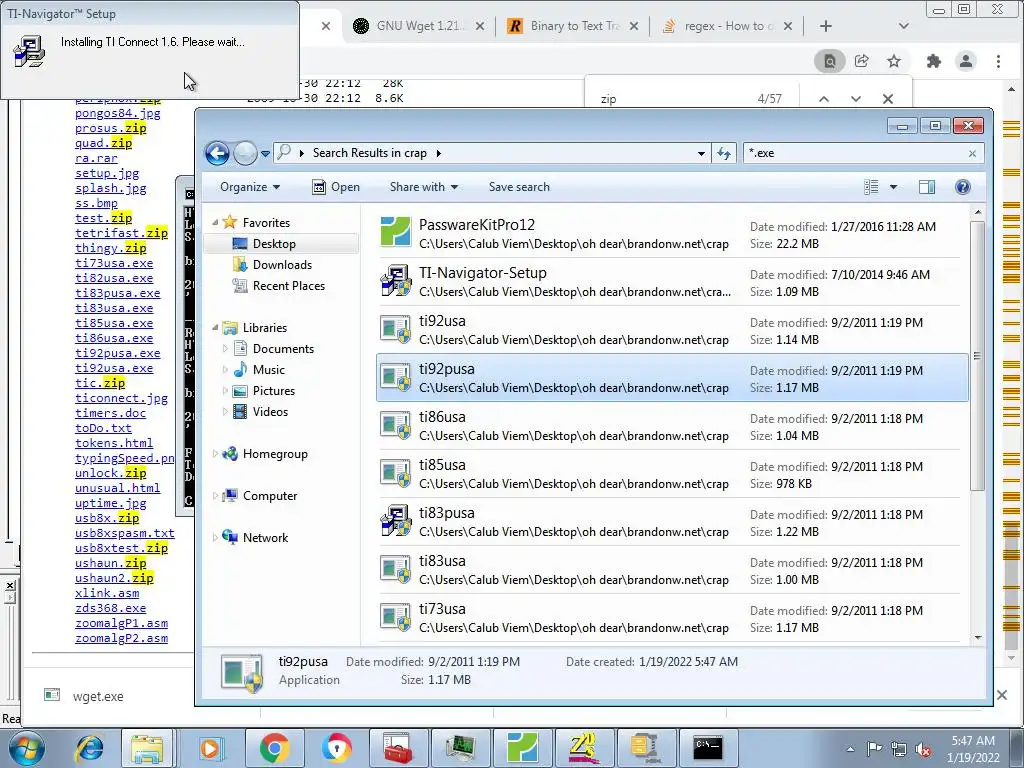Expand the Computer node
1024x768 pixels.
coord(215,496)
